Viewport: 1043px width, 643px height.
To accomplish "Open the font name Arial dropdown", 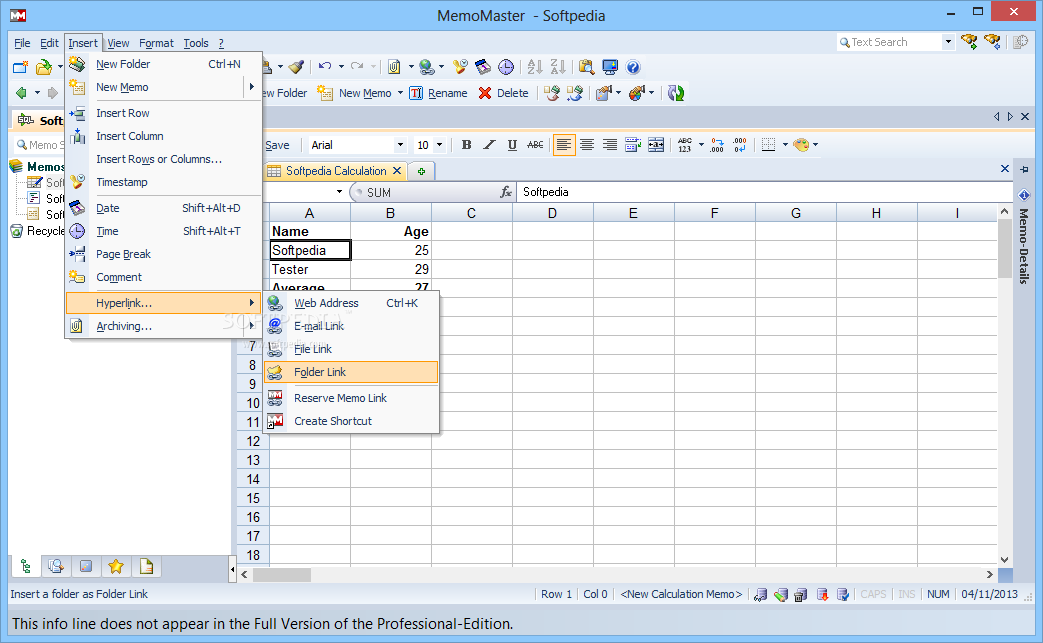I will coord(400,145).
